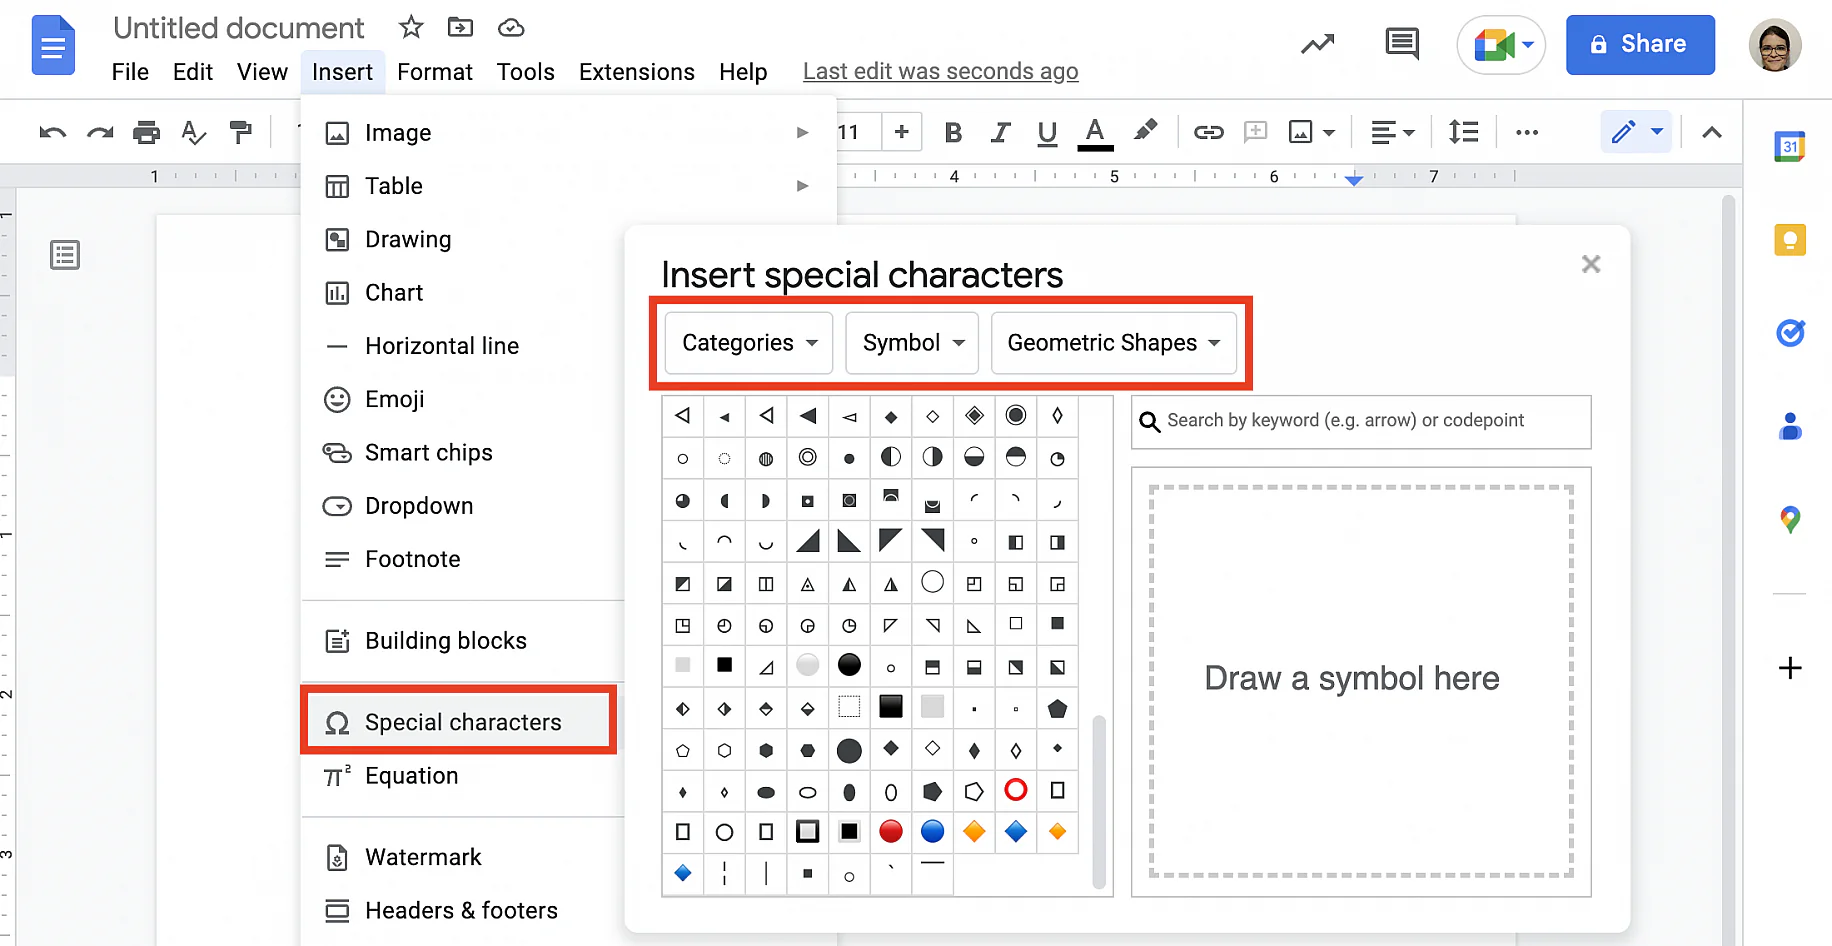Open the Symbol dropdown
Image resolution: width=1832 pixels, height=946 pixels.
912,343
